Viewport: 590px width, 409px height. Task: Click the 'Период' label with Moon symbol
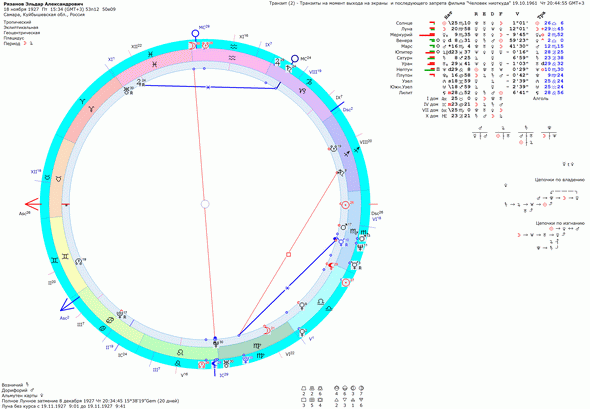tap(18, 43)
